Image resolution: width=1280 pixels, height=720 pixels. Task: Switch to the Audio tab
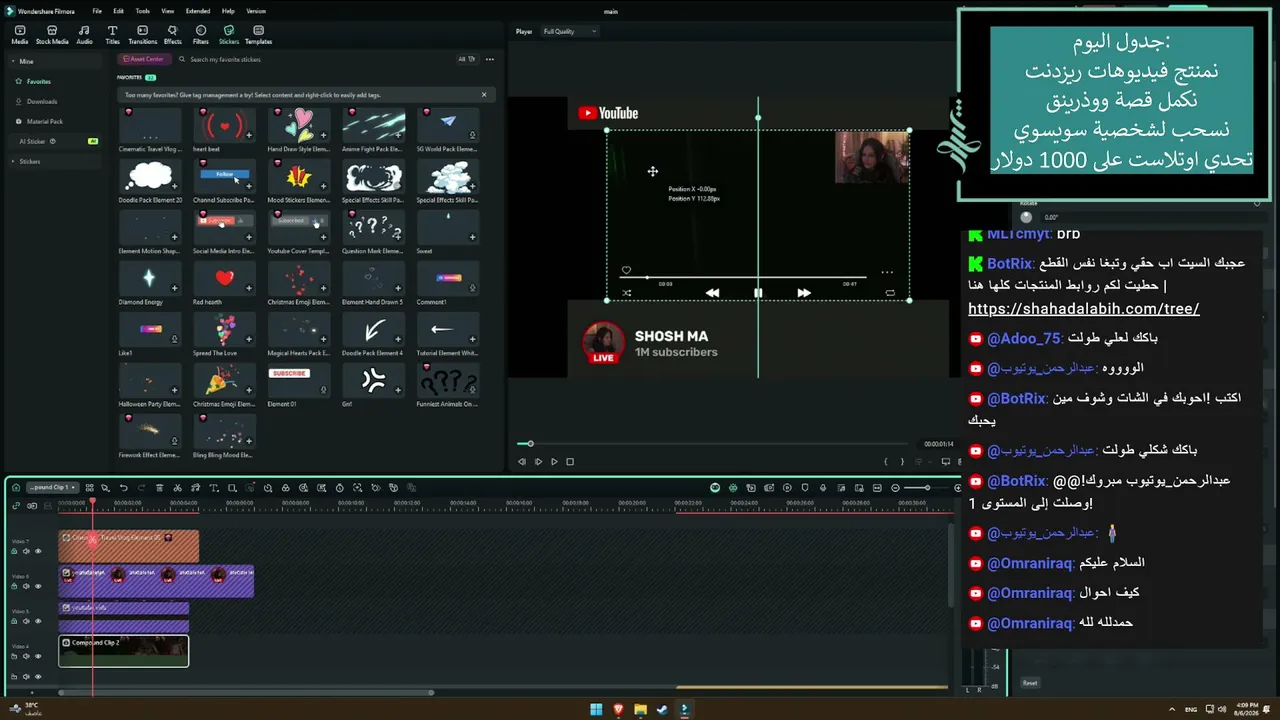84,35
